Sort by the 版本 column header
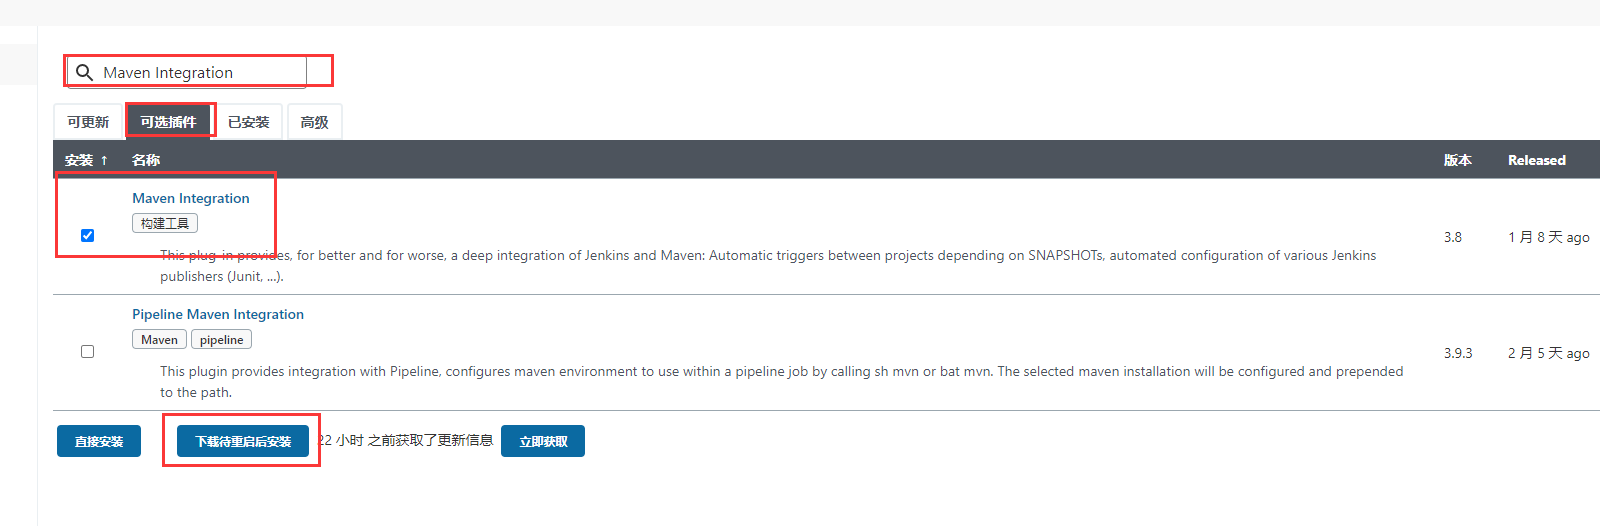The image size is (1600, 526). tap(1457, 160)
